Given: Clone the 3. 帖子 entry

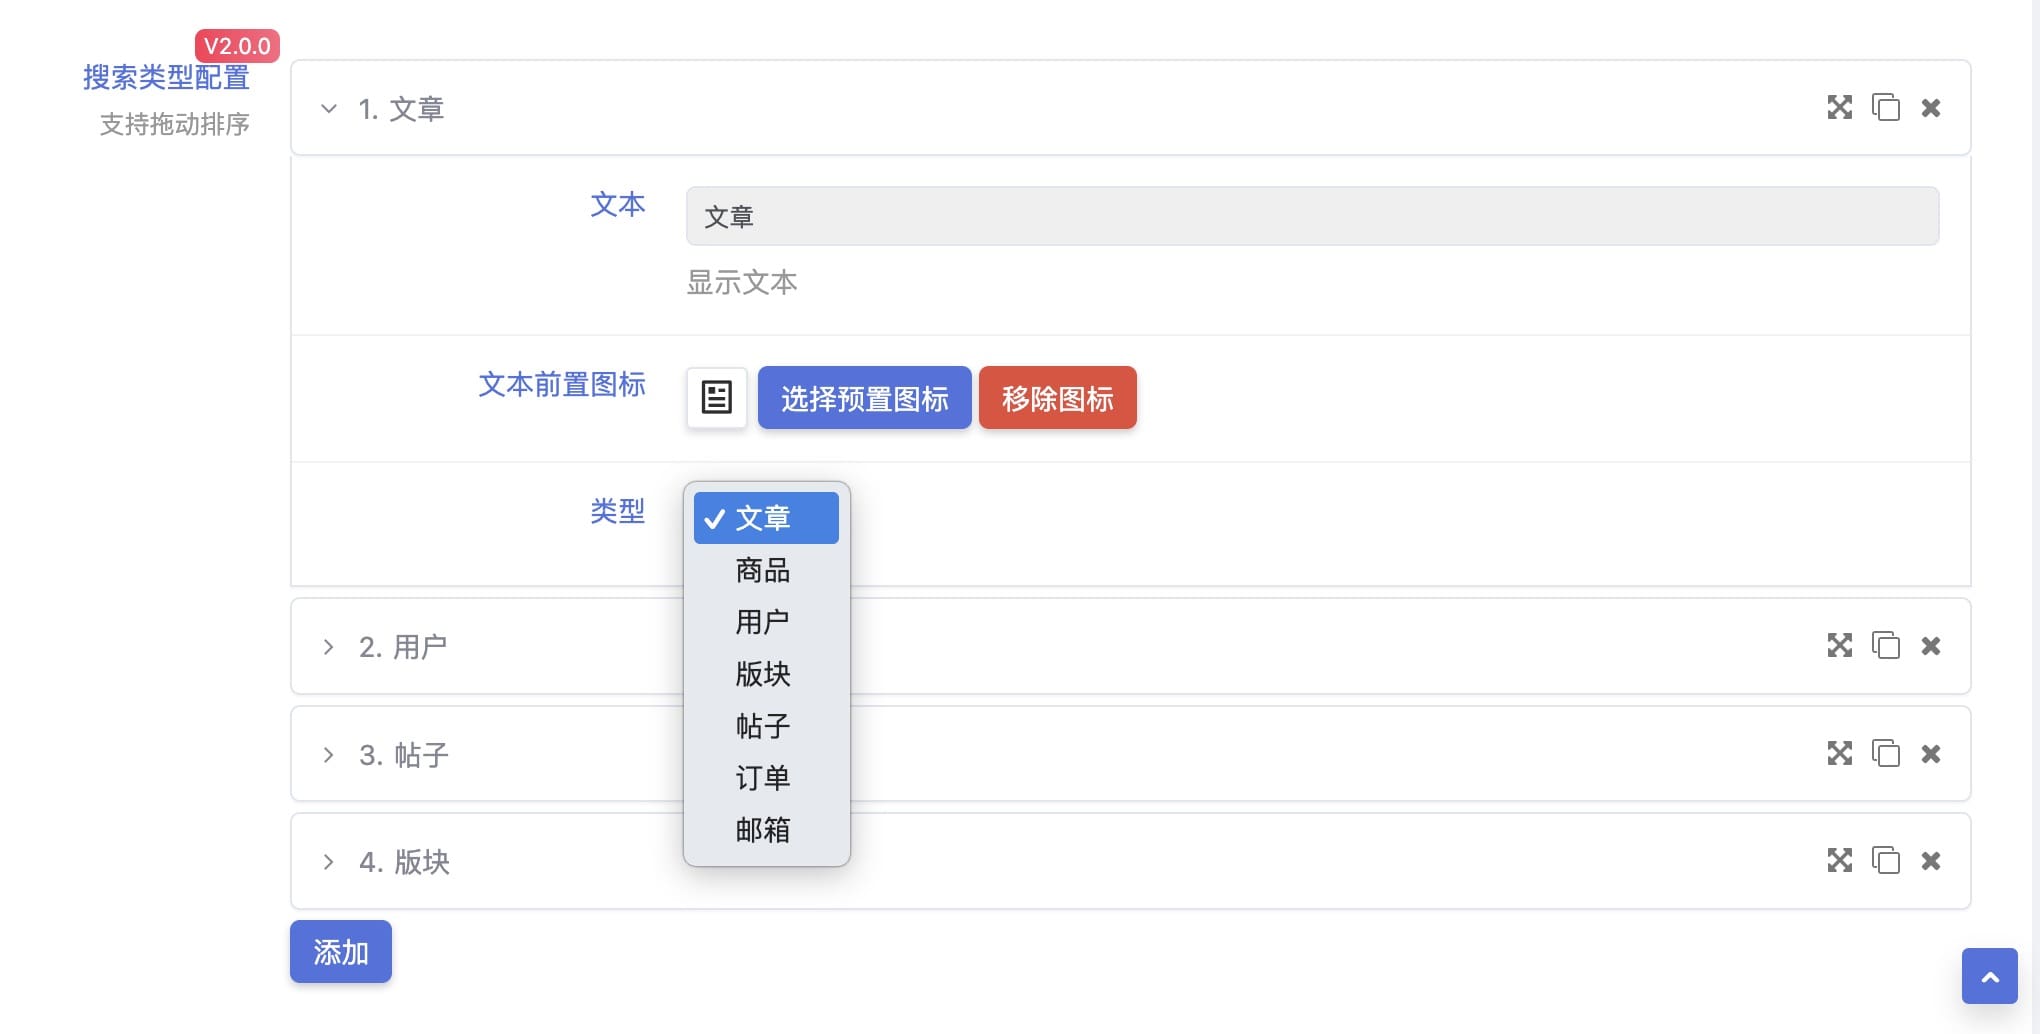Looking at the screenshot, I should pyautogui.click(x=1885, y=753).
